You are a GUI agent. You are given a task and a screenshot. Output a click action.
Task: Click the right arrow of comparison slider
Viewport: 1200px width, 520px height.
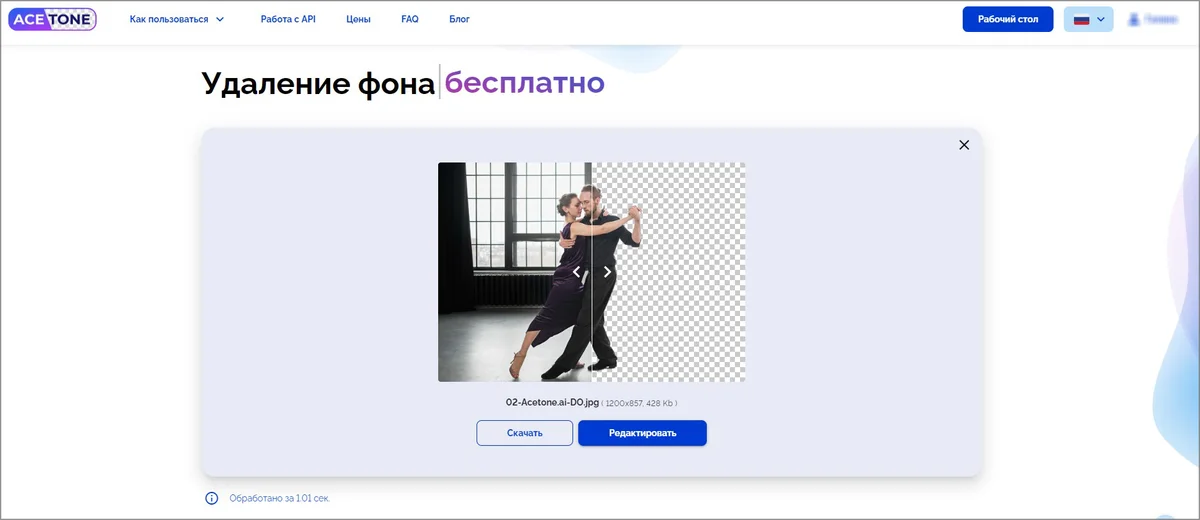[x=607, y=272]
